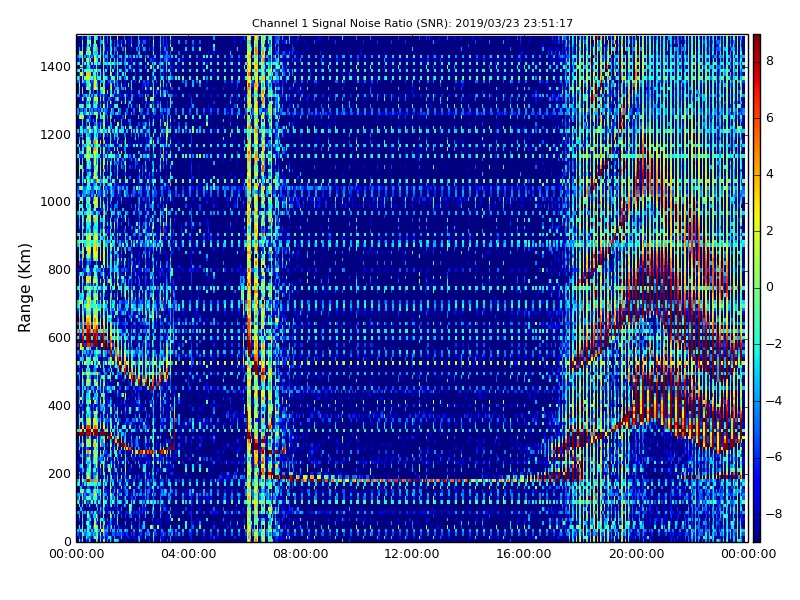Click the 1400 range tick label
The height and width of the screenshot is (600, 800).
tap(56, 67)
